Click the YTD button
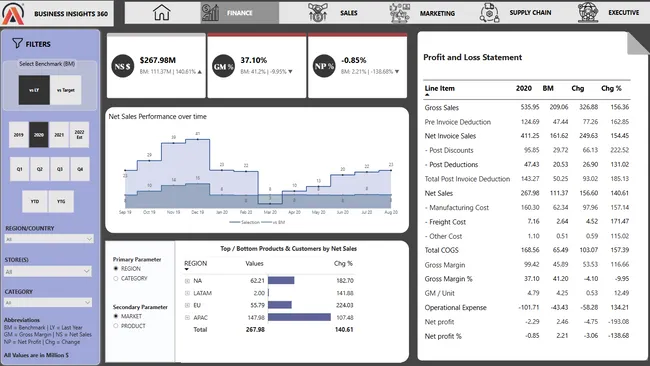This screenshot has height=366, width=650. pyautogui.click(x=34, y=201)
